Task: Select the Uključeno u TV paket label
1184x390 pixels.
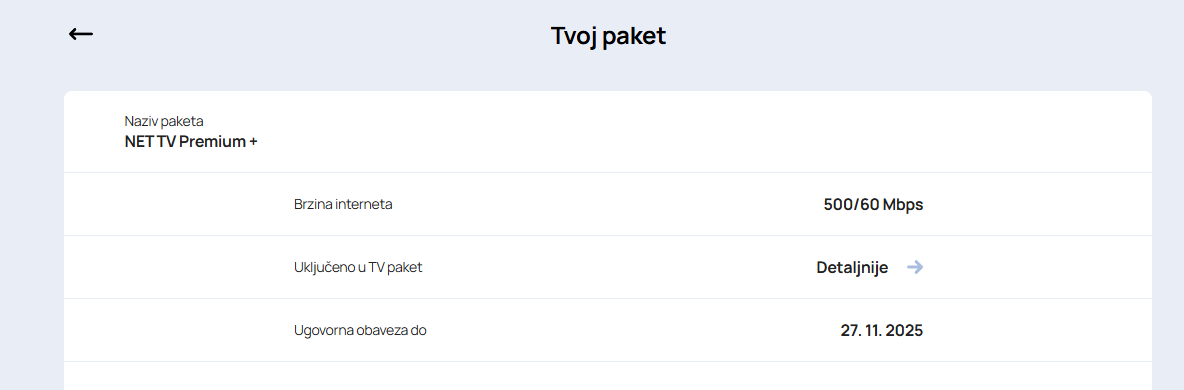Action: [358, 267]
